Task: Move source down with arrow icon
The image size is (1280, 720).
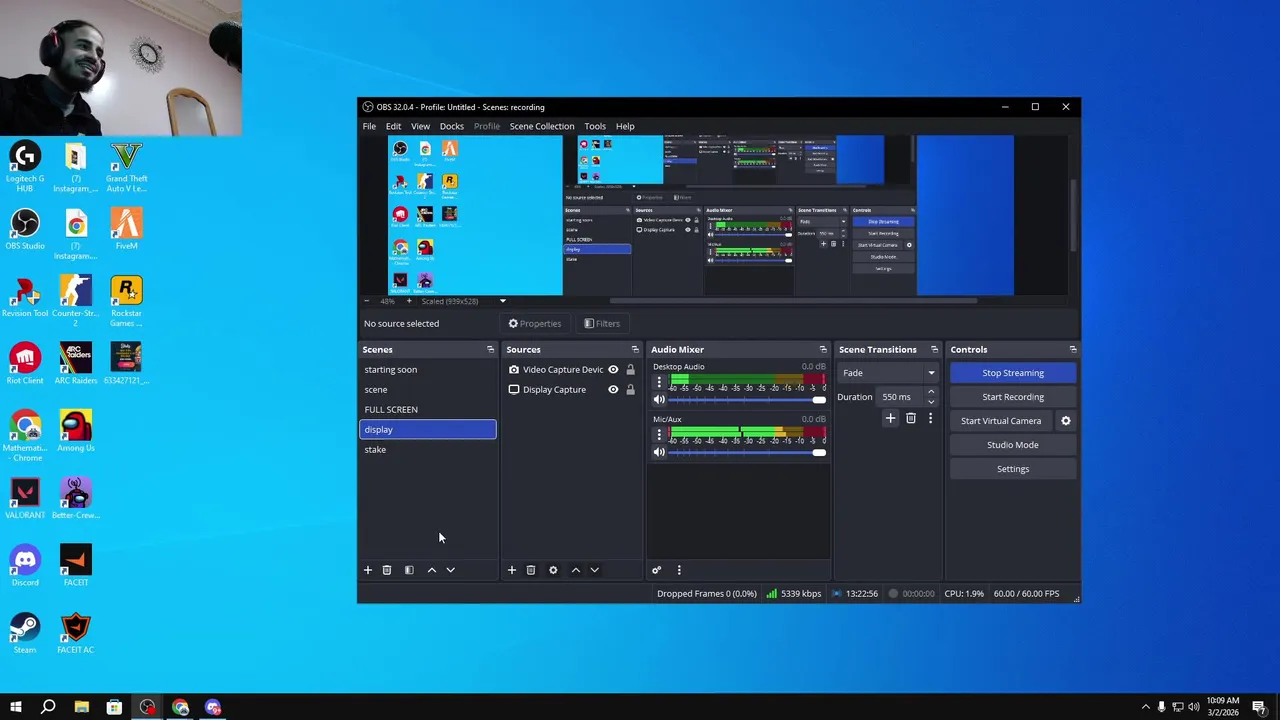Action: pyautogui.click(x=594, y=570)
